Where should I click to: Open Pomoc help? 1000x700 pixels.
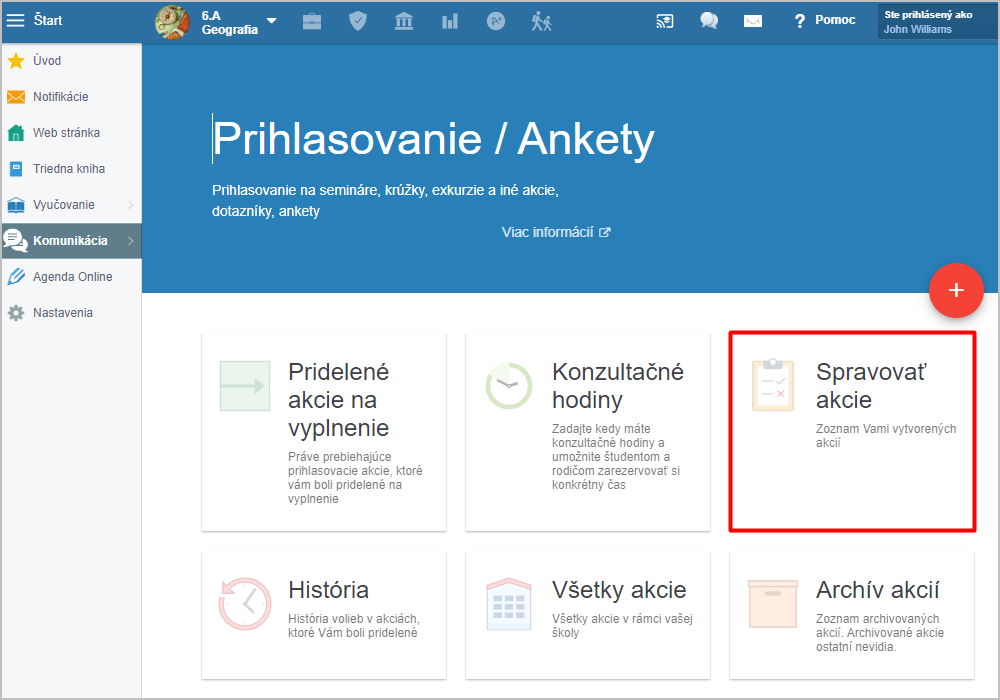835,20
